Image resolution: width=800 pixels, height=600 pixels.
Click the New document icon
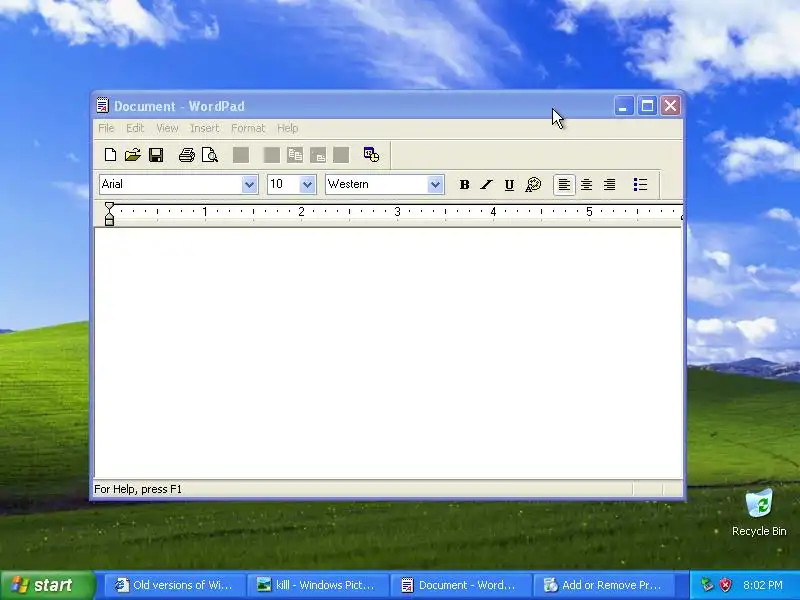(110, 155)
